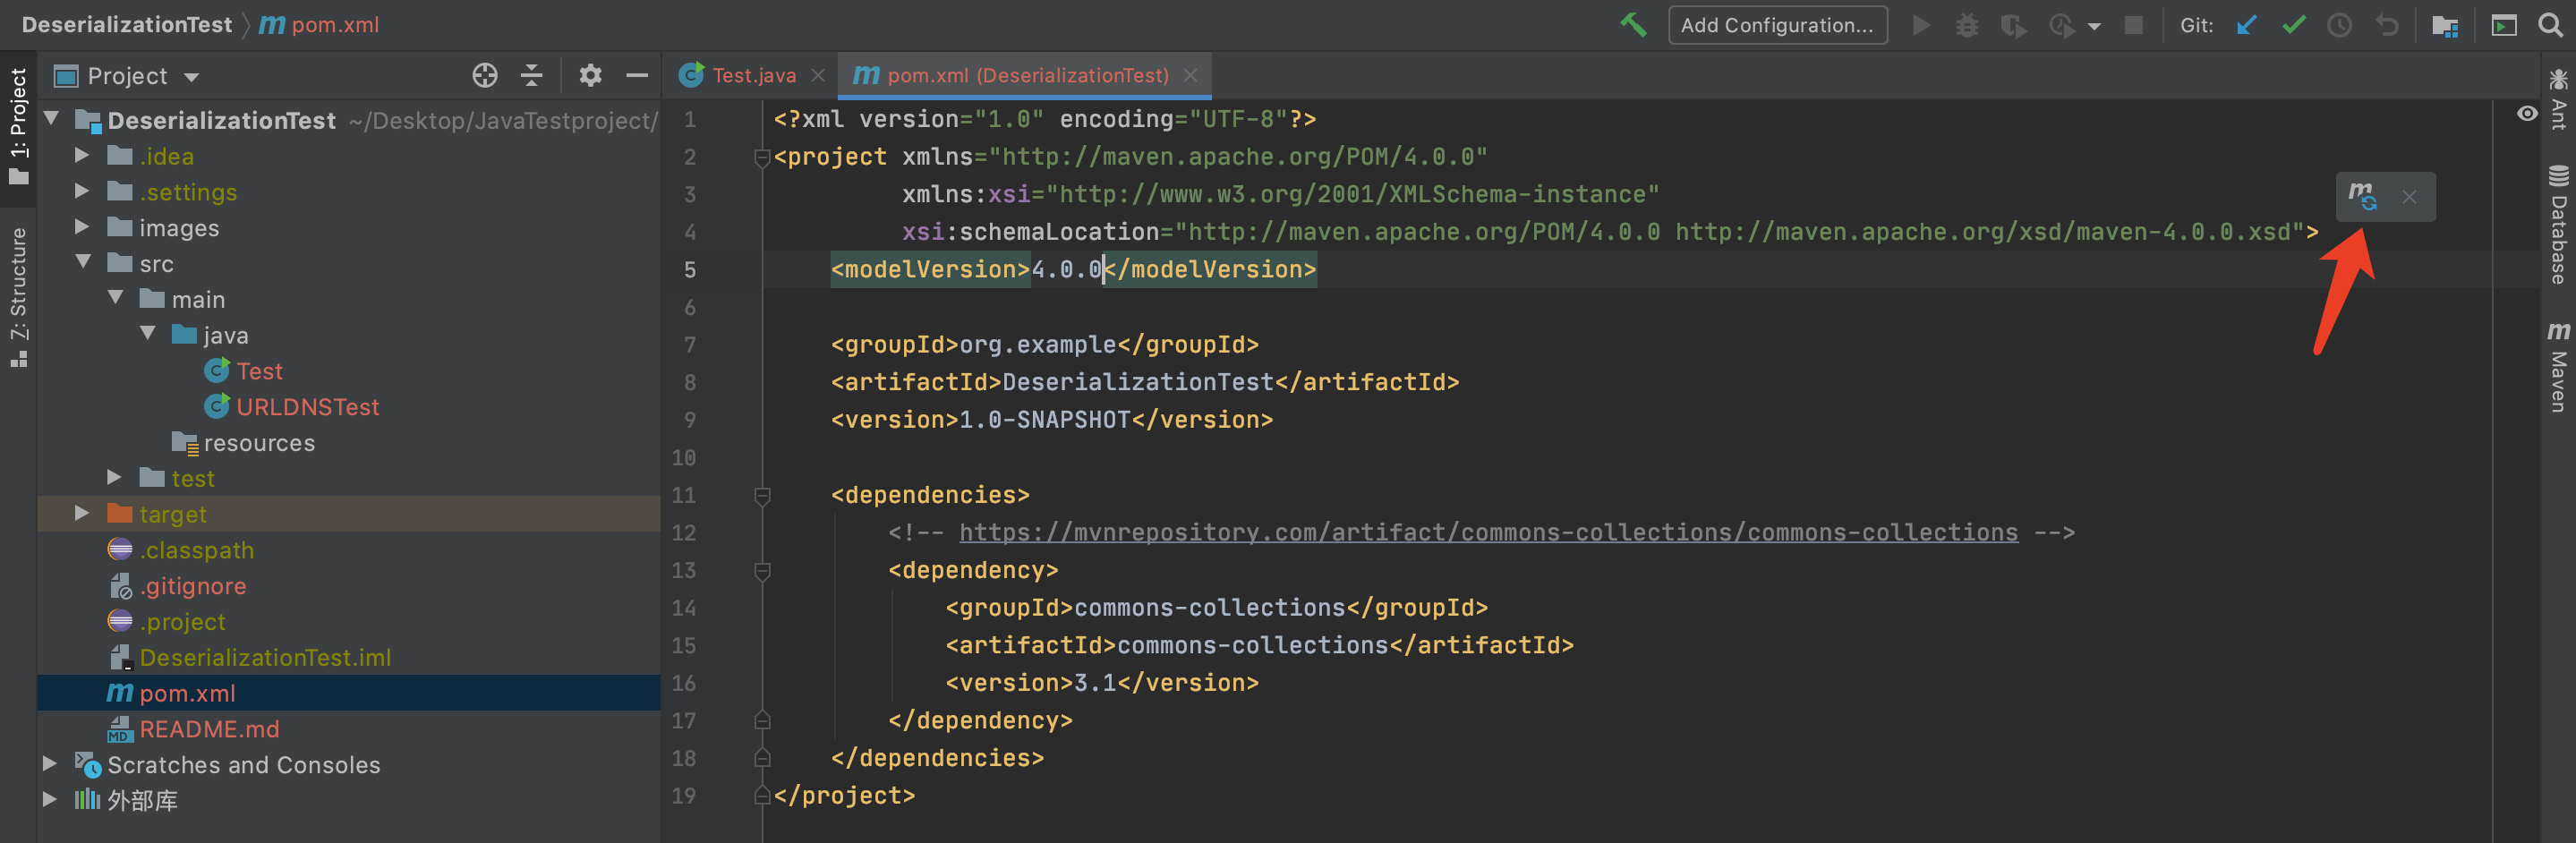Toggle the 1: Project side tab
2576x843 pixels.
click(18, 126)
